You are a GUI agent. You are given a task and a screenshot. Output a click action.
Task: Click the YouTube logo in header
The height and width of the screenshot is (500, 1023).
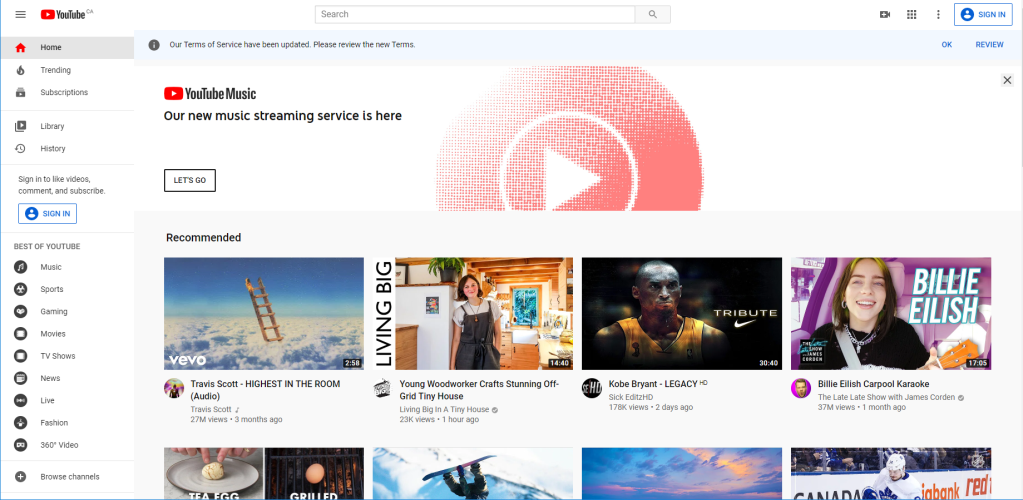(66, 14)
